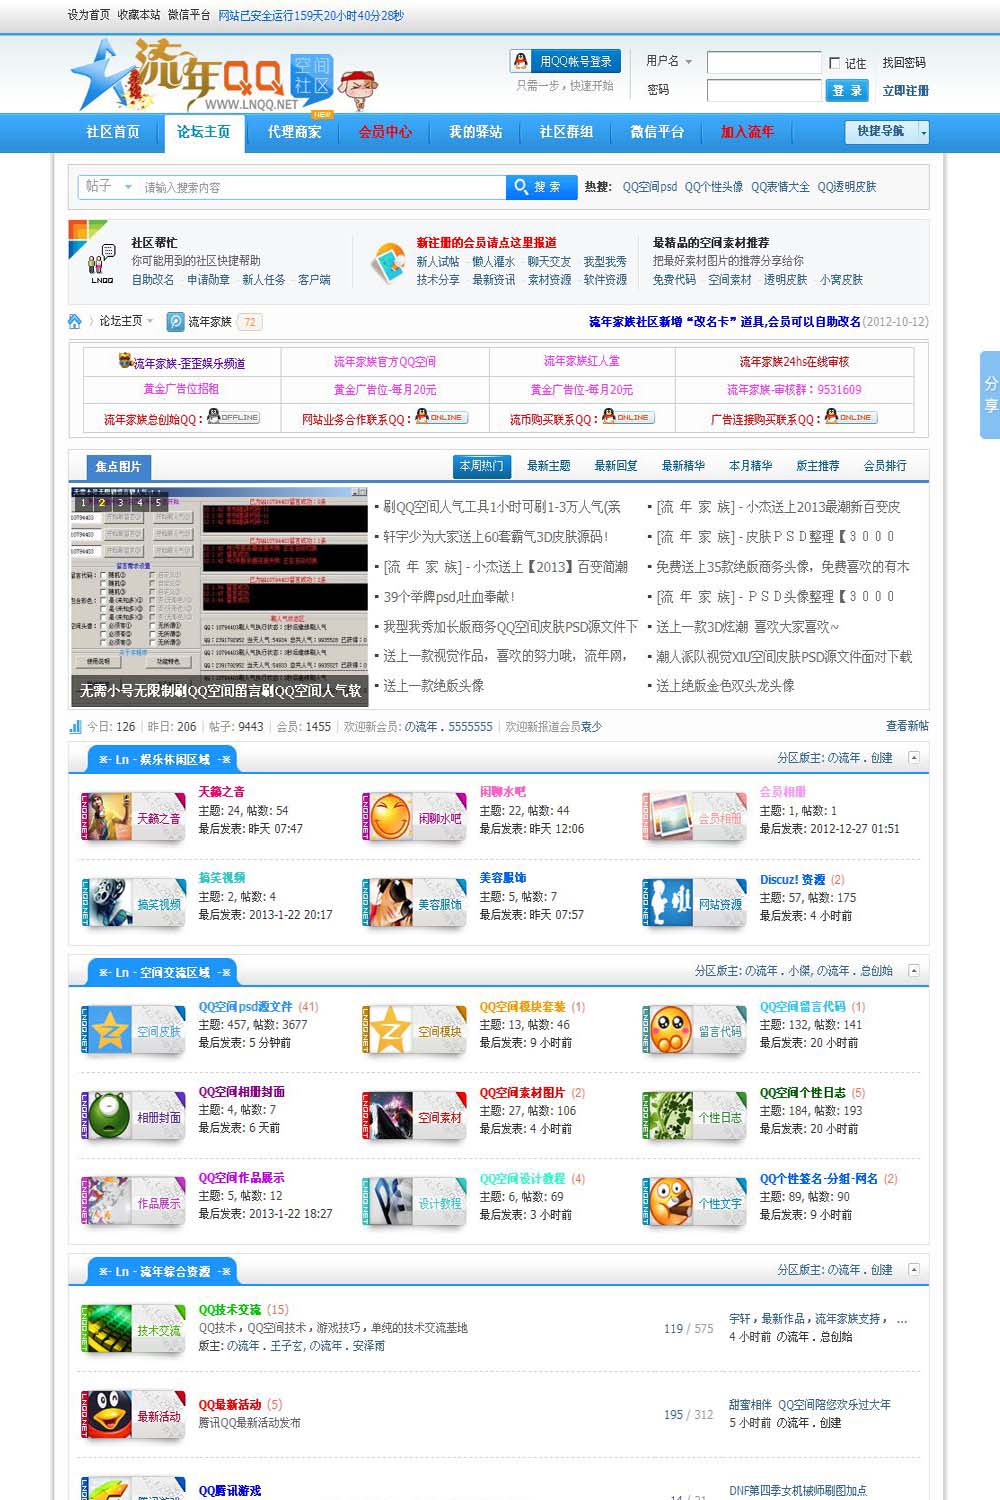Open 我的驿站 in navigation bar
1000x1500 pixels.
[x=476, y=132]
